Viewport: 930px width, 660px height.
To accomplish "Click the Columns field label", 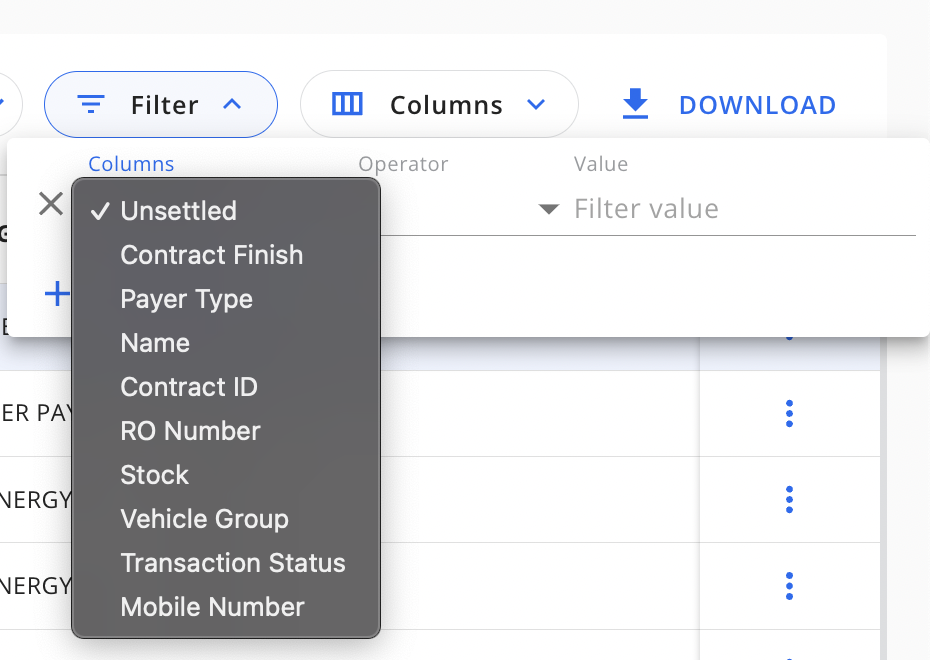I will point(131,164).
